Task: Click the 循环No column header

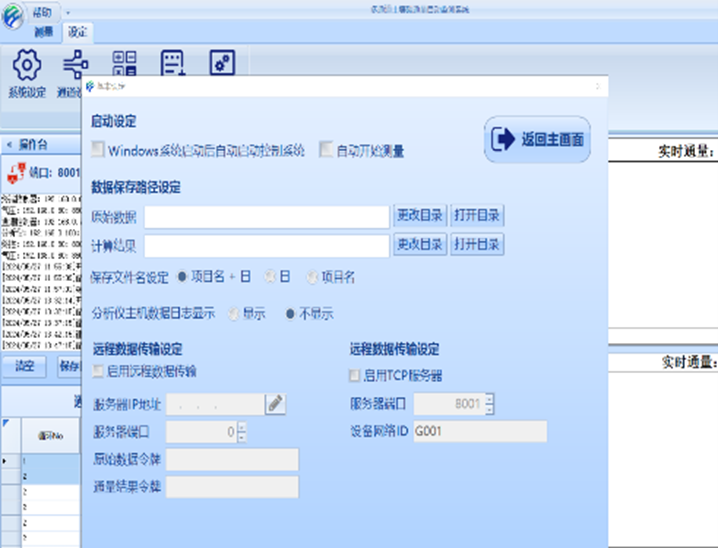Action: point(50,436)
